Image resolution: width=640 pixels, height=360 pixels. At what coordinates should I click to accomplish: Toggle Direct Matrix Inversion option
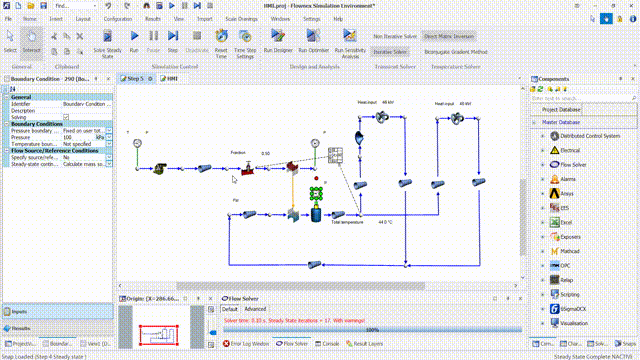click(x=449, y=36)
